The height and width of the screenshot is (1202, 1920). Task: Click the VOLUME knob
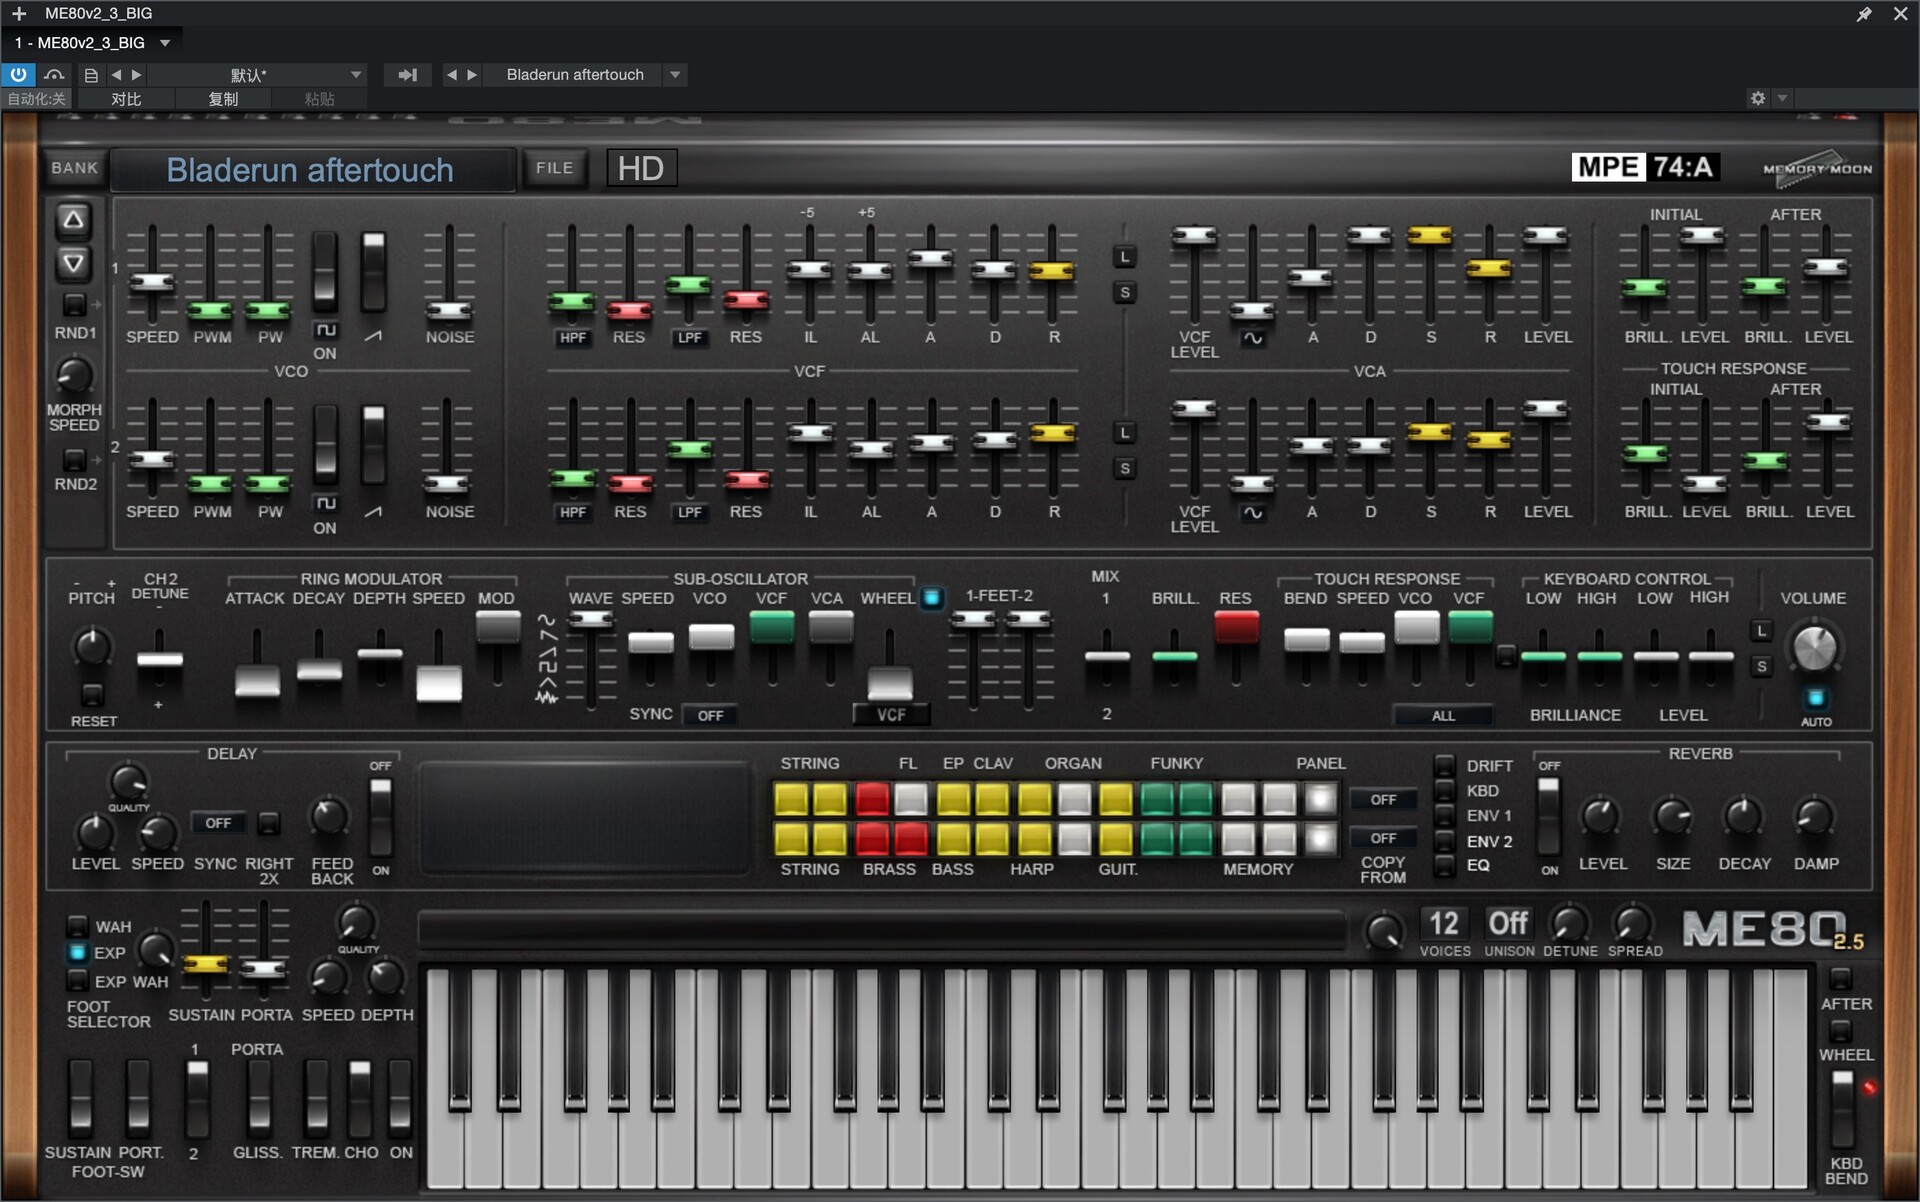[x=1814, y=648]
